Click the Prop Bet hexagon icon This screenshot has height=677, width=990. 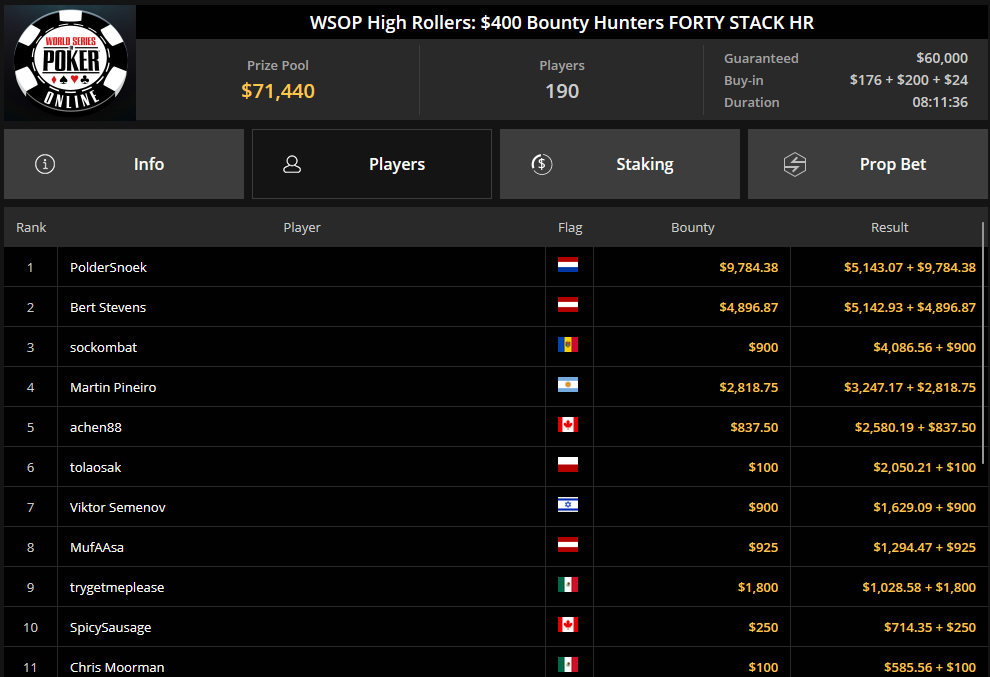pyautogui.click(x=794, y=164)
